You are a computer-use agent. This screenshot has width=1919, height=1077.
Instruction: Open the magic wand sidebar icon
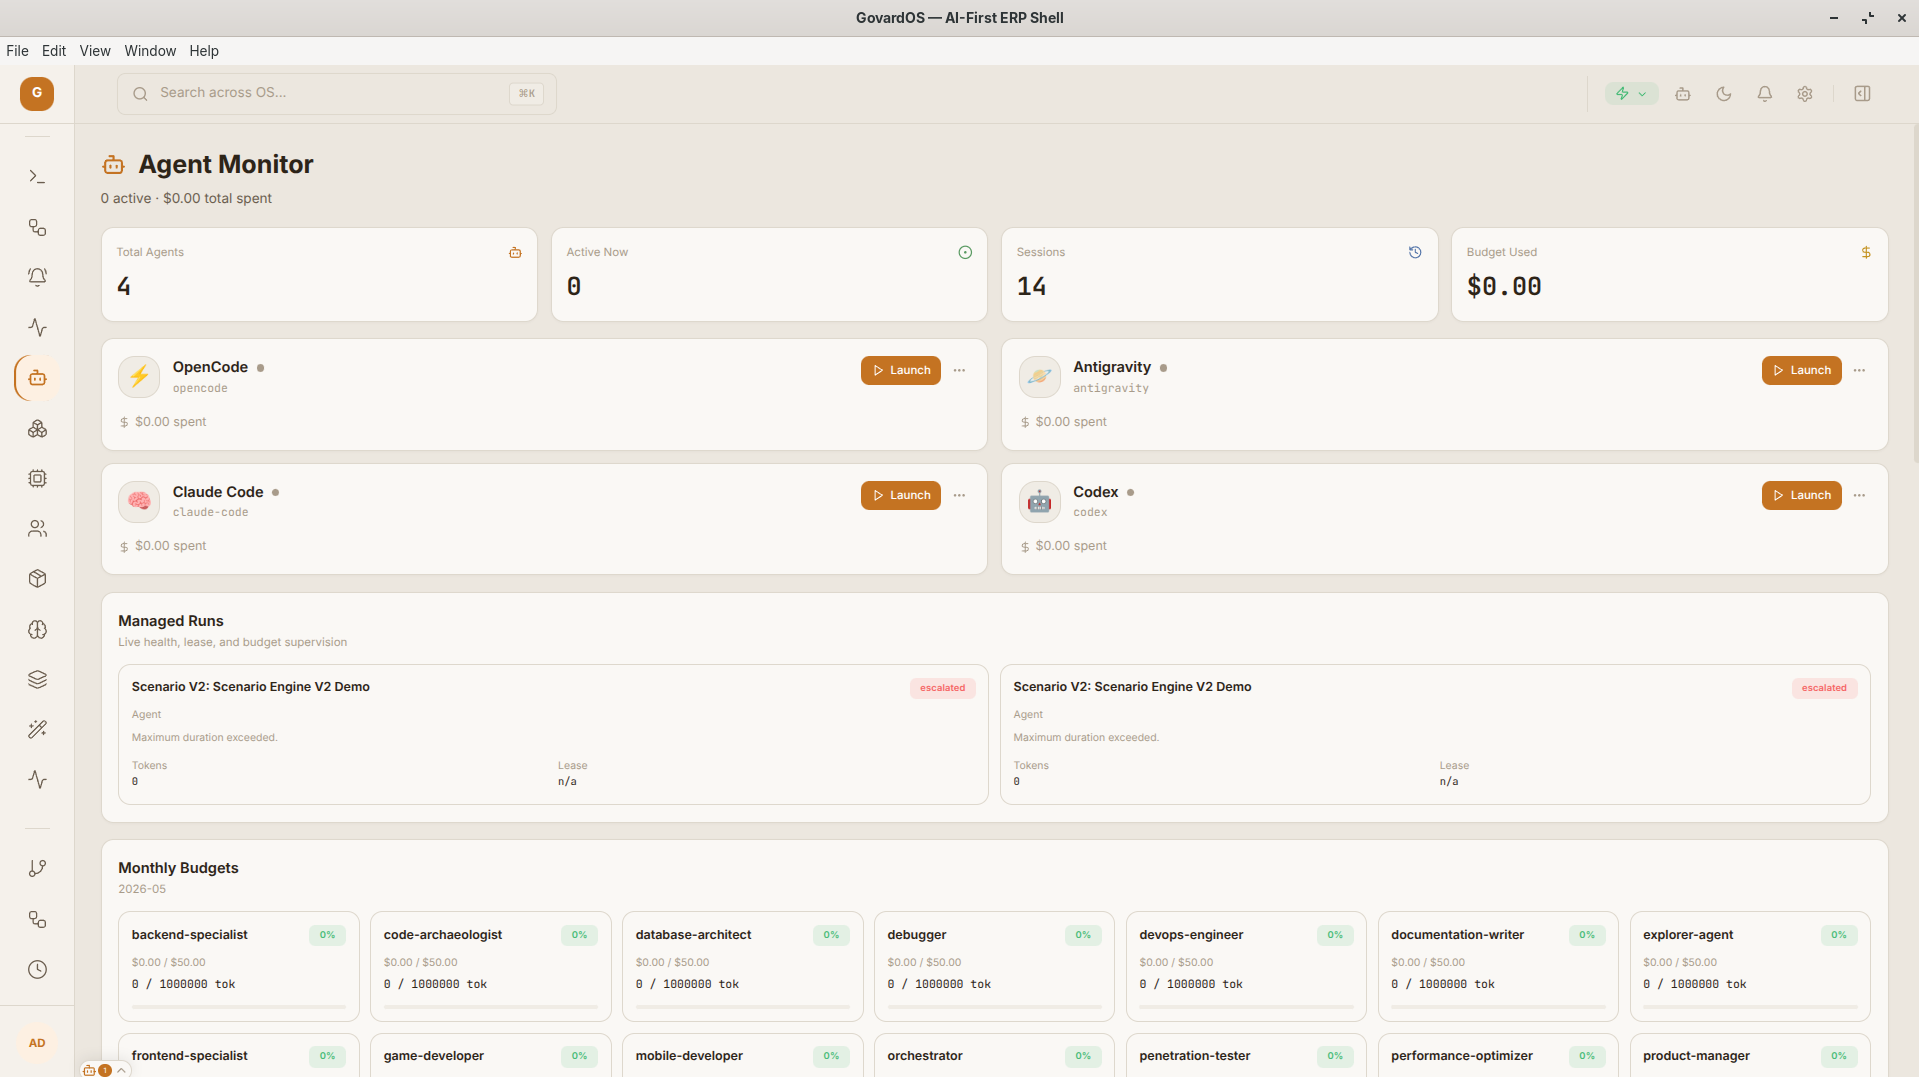click(37, 729)
